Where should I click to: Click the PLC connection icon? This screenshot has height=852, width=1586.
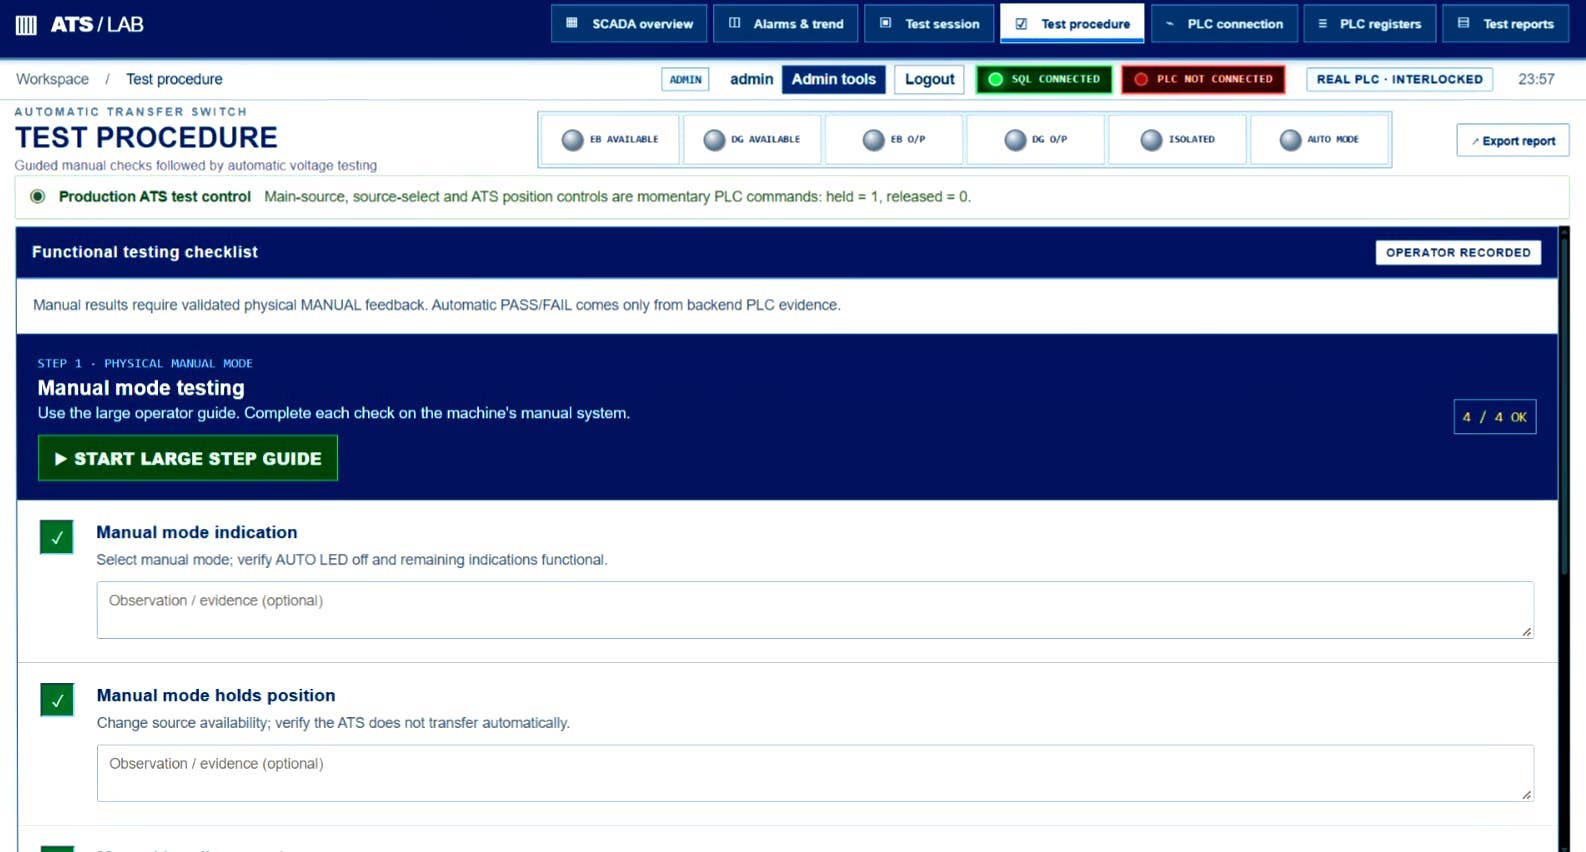(1169, 23)
